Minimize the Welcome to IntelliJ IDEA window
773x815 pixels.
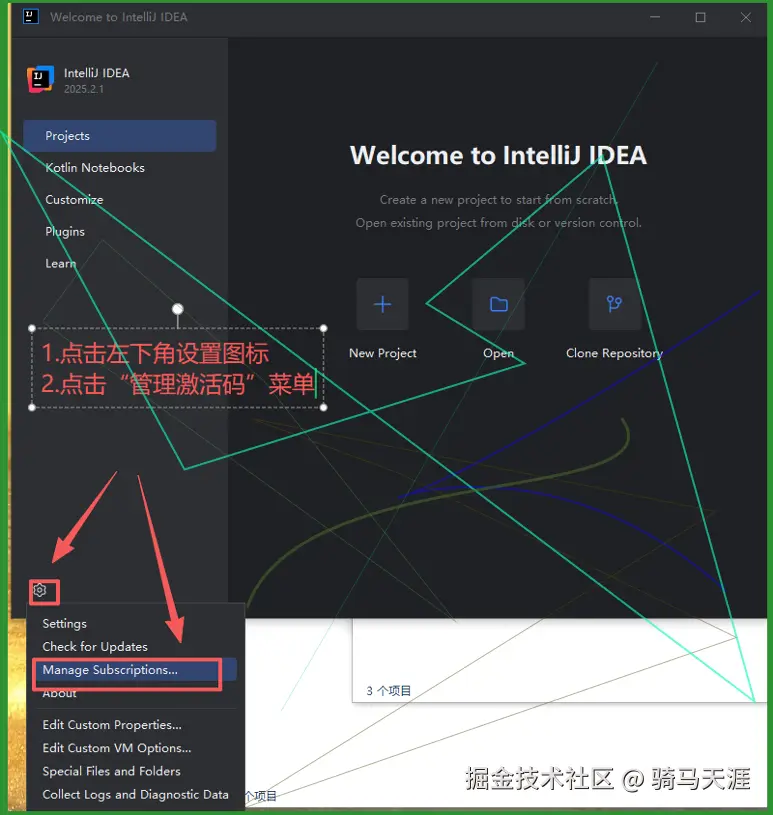[x=655, y=17]
